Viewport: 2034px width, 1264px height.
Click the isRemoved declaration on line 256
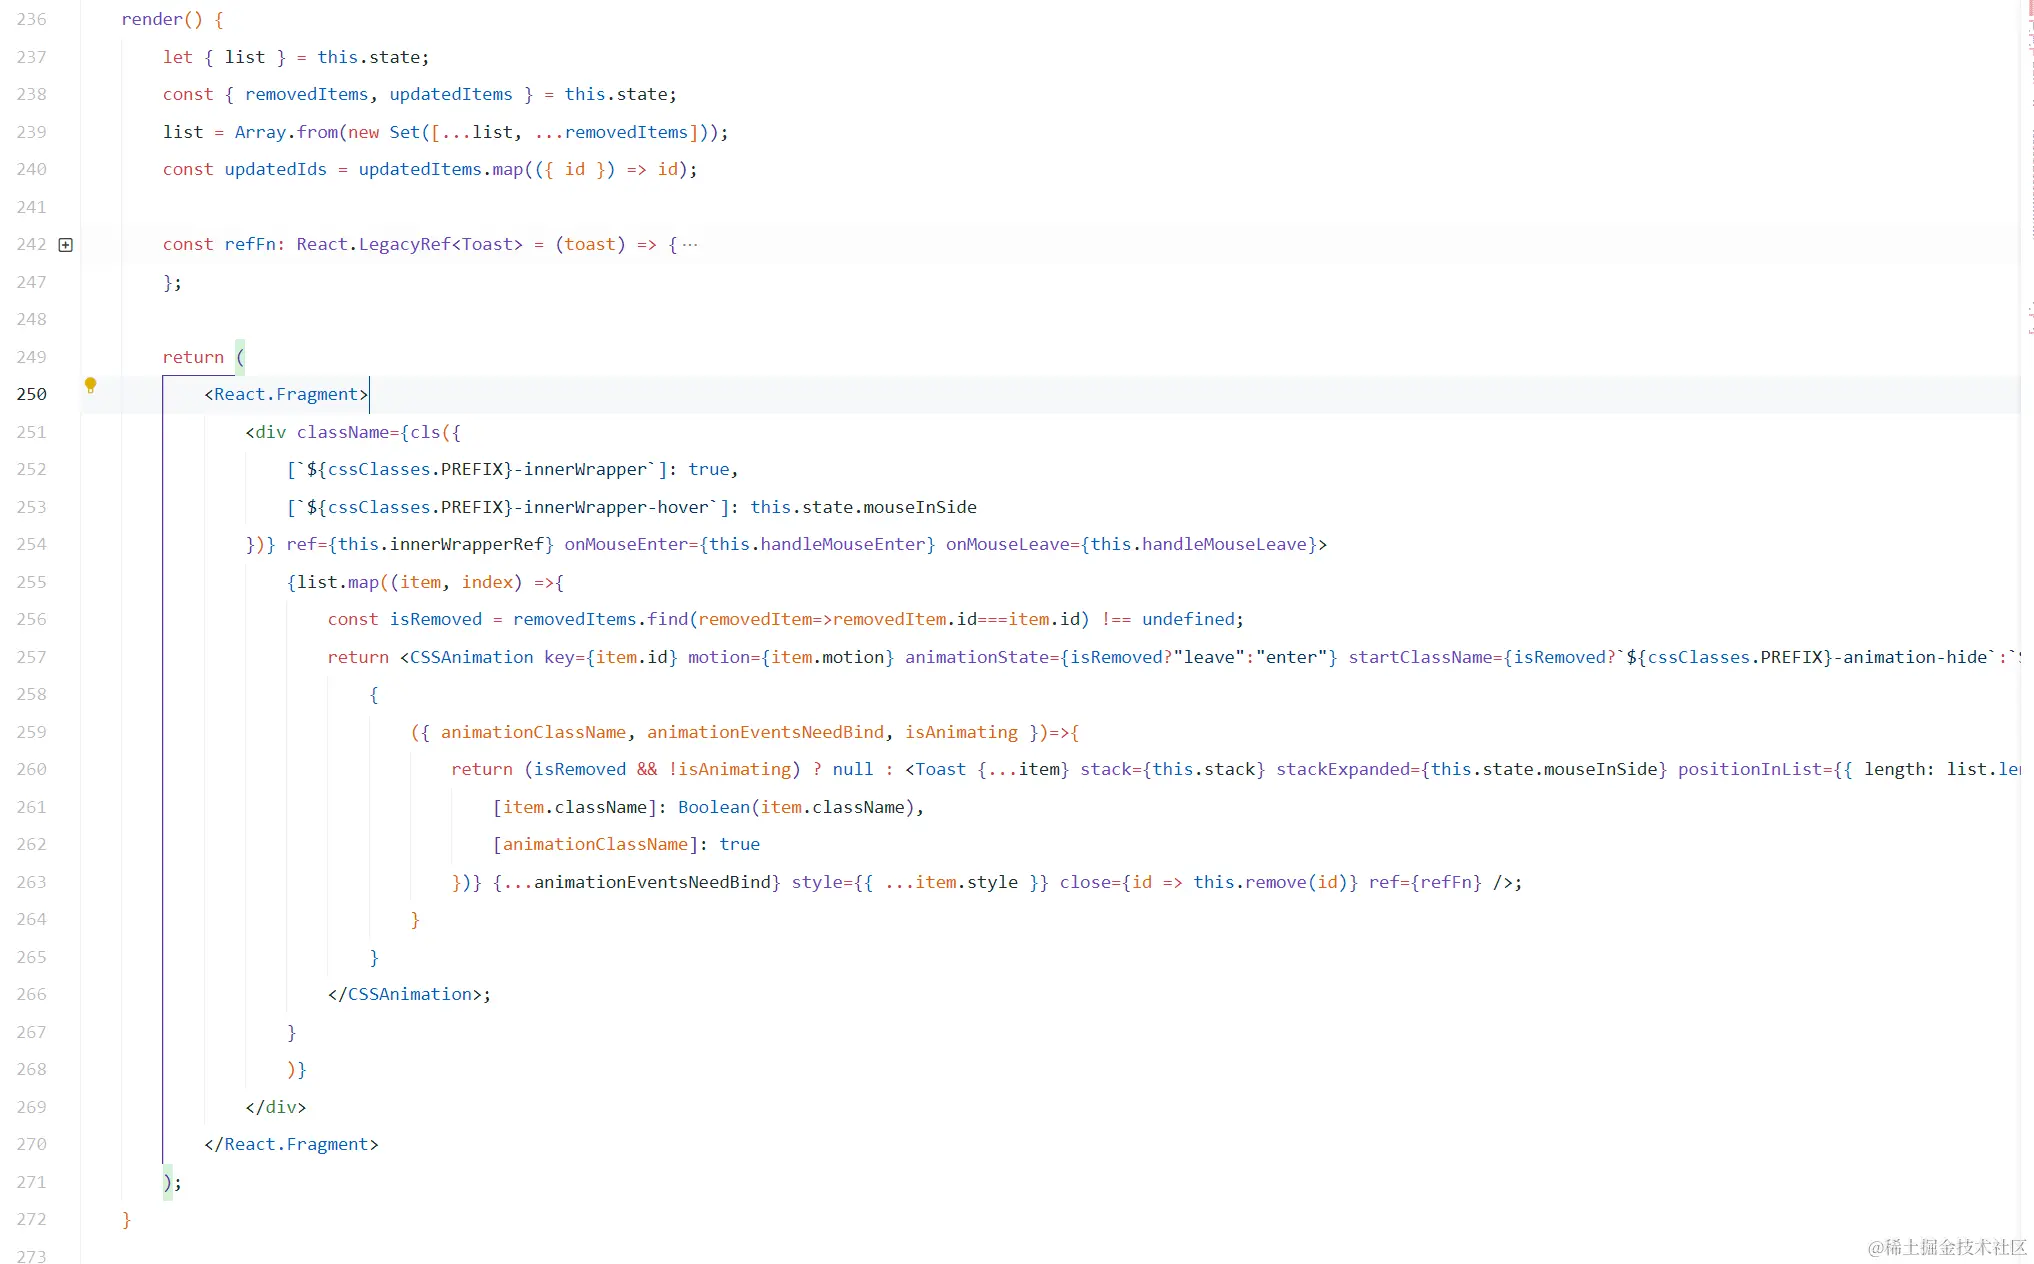click(435, 619)
